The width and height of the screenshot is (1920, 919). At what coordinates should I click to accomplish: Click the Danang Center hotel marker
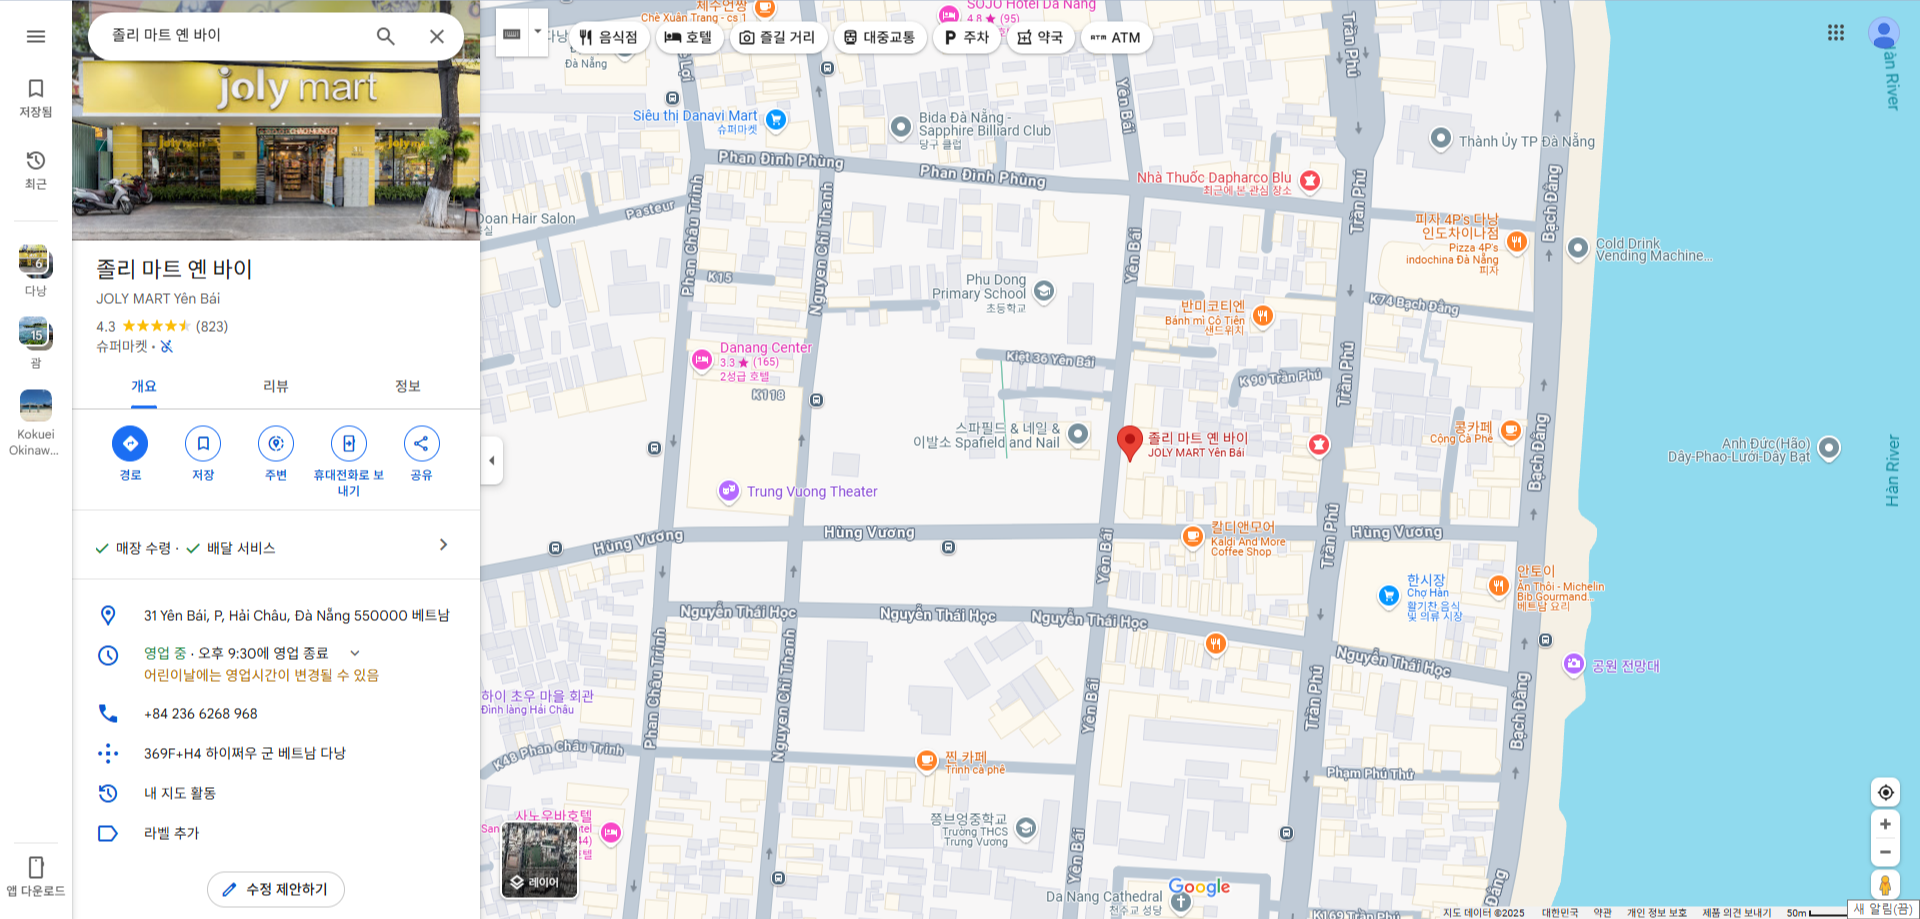coord(702,360)
